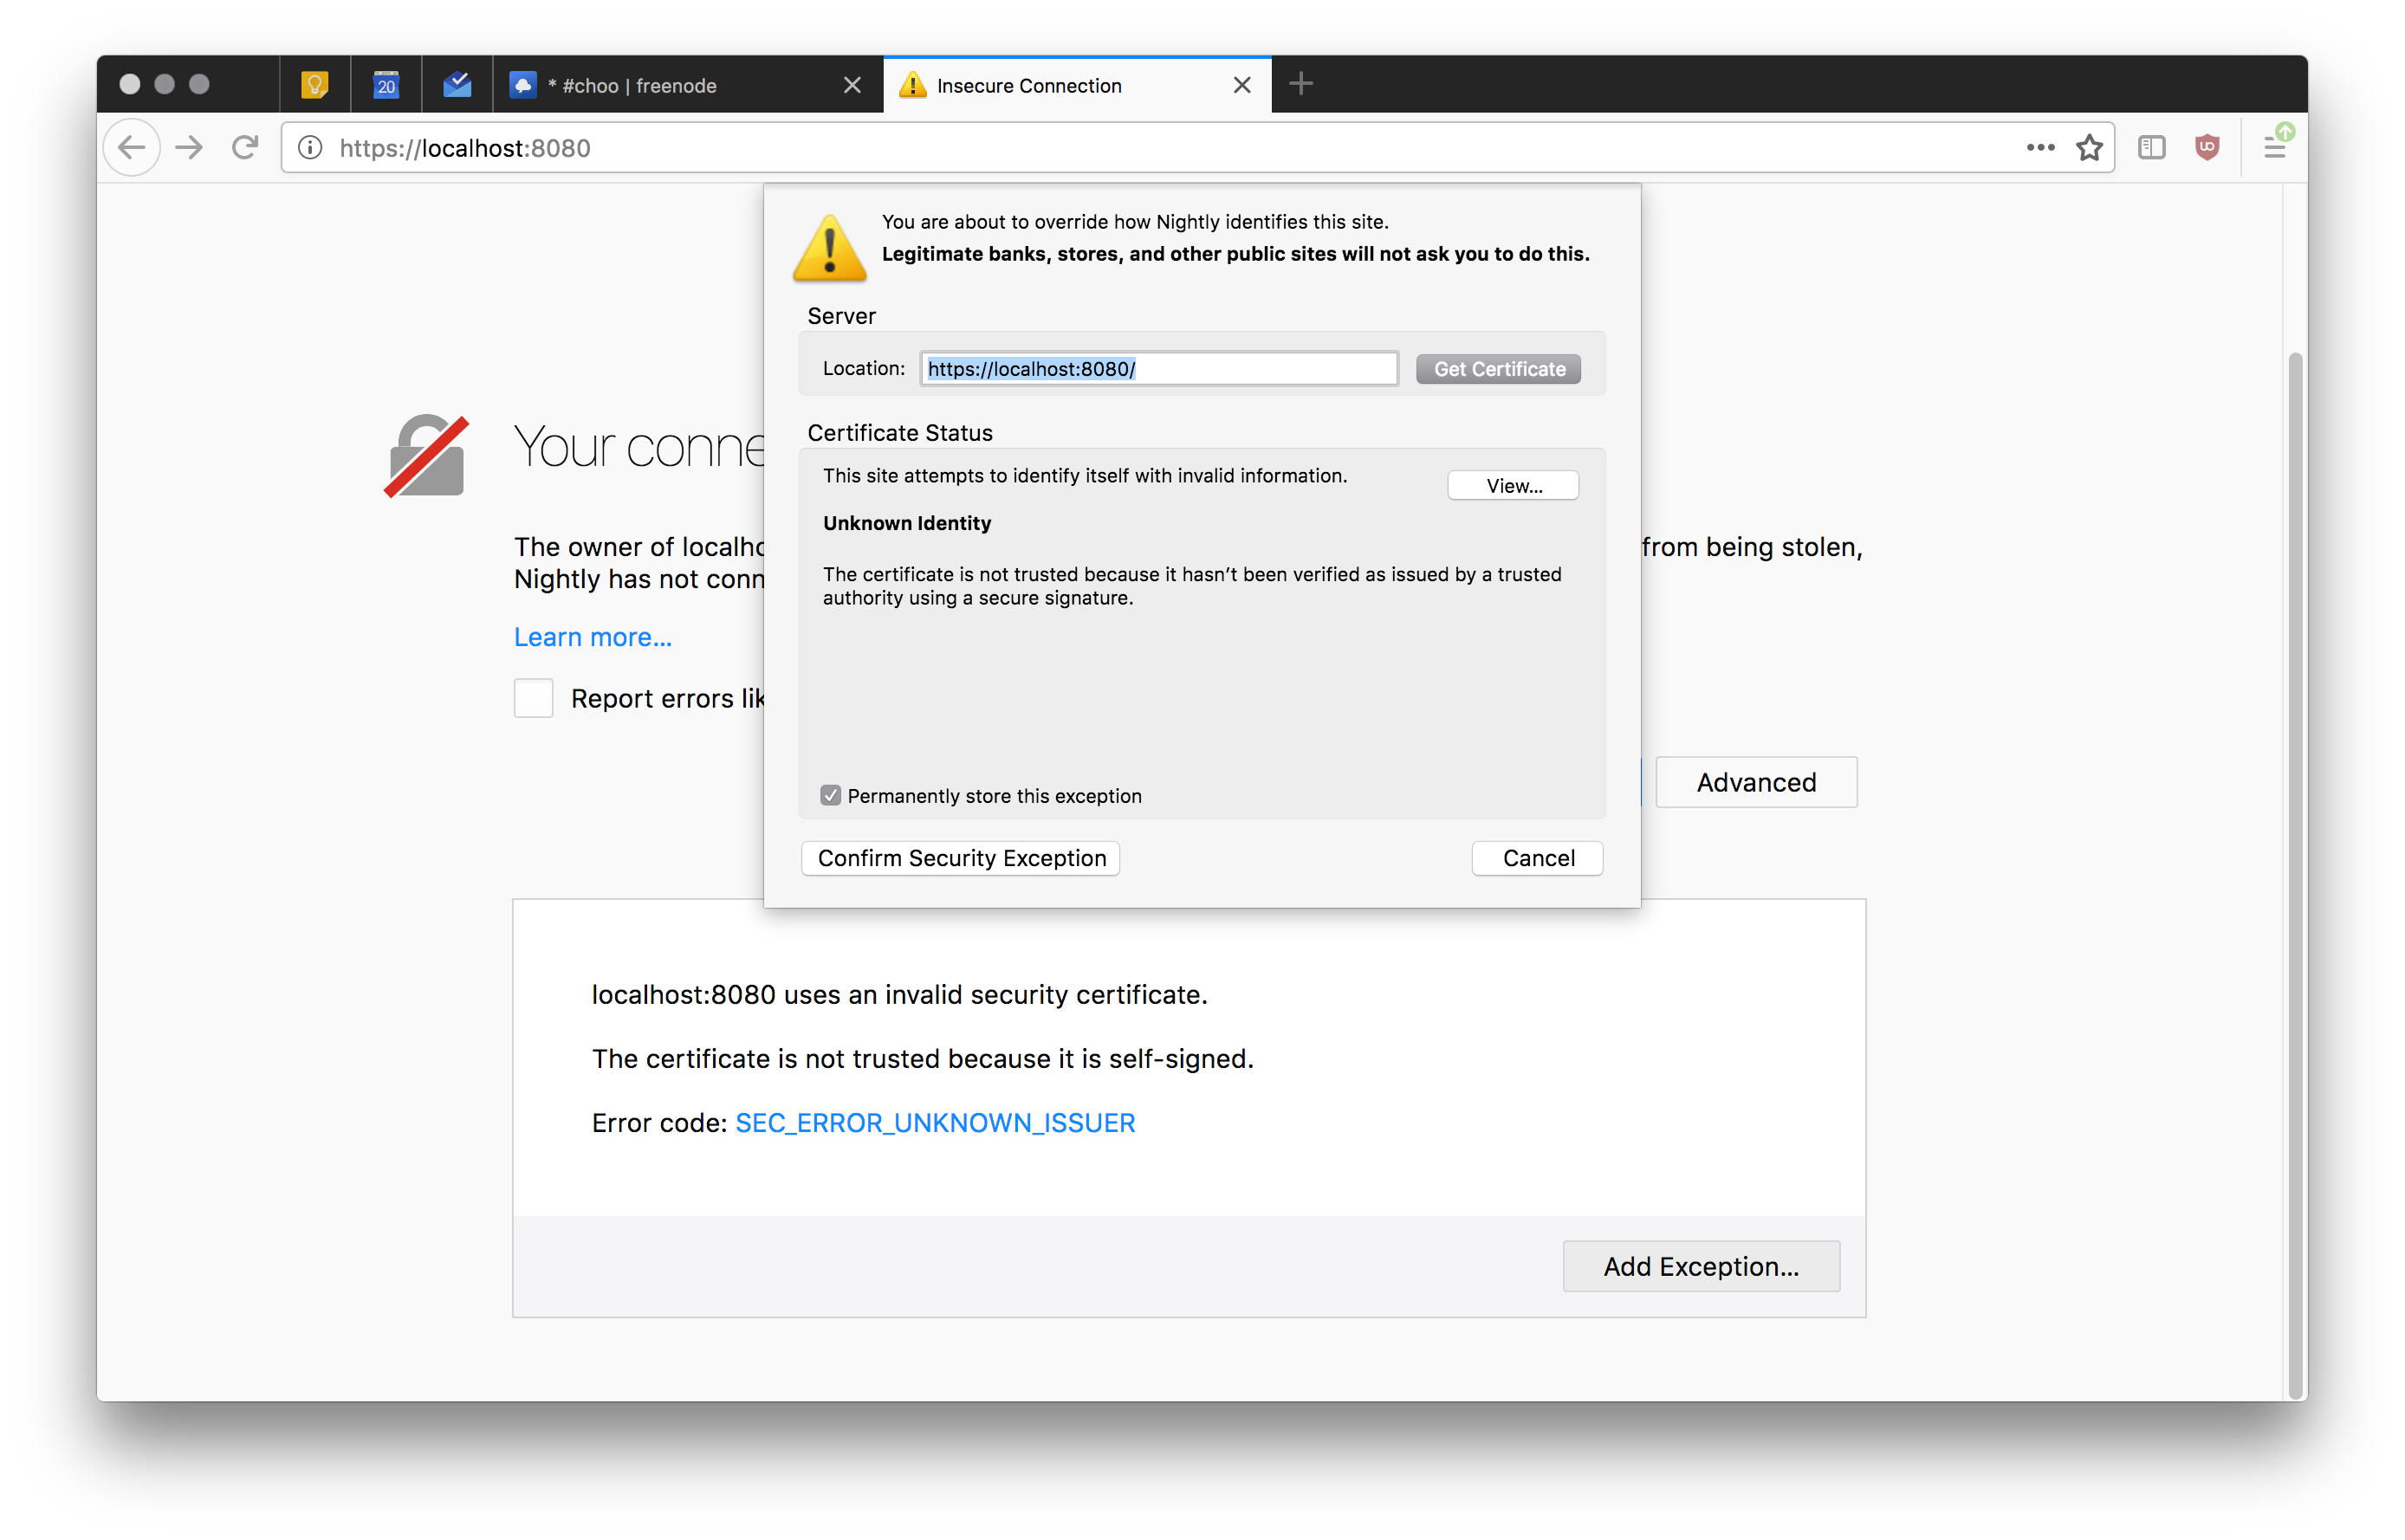Click the page reload icon

(245, 147)
